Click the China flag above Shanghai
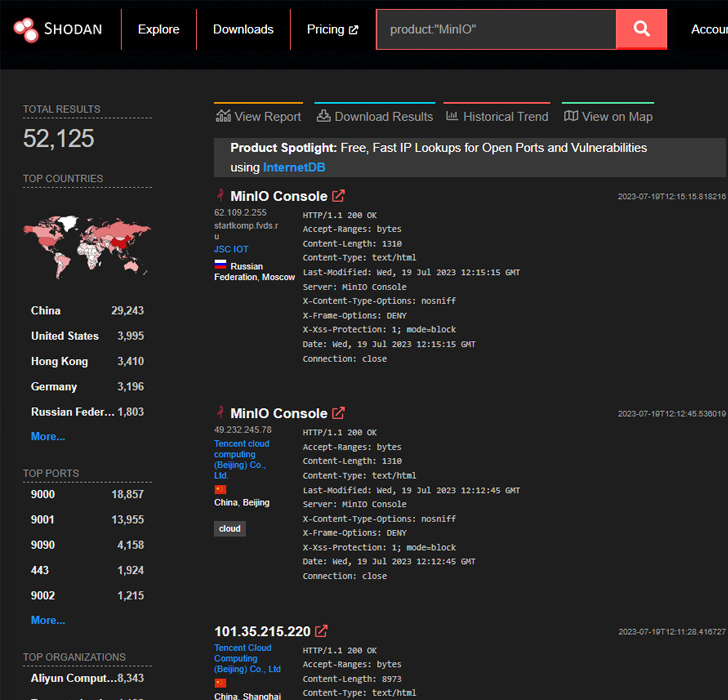The image size is (728, 700). (x=221, y=683)
